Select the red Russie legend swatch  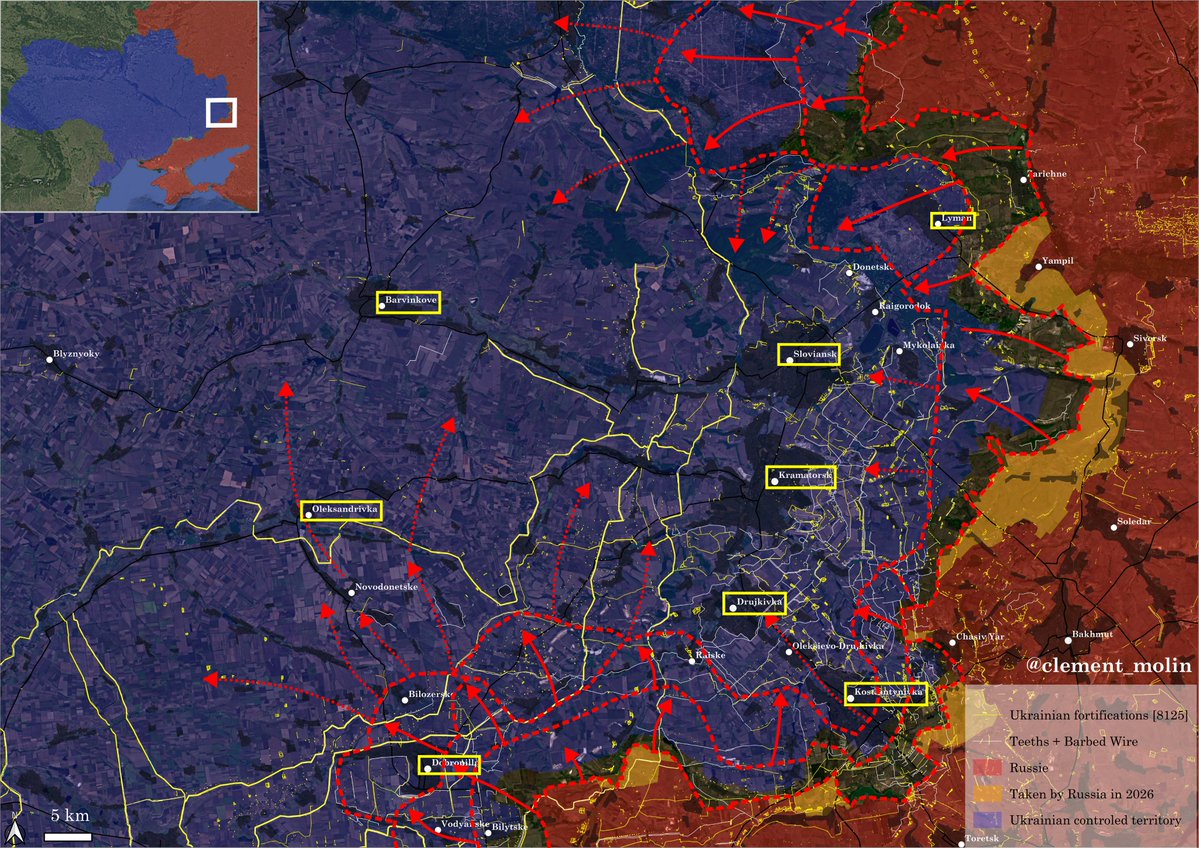tap(986, 768)
